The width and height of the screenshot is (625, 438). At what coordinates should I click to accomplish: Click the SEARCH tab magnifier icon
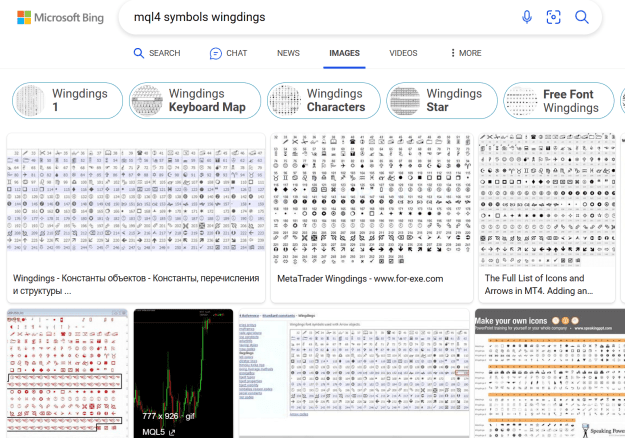tap(138, 53)
